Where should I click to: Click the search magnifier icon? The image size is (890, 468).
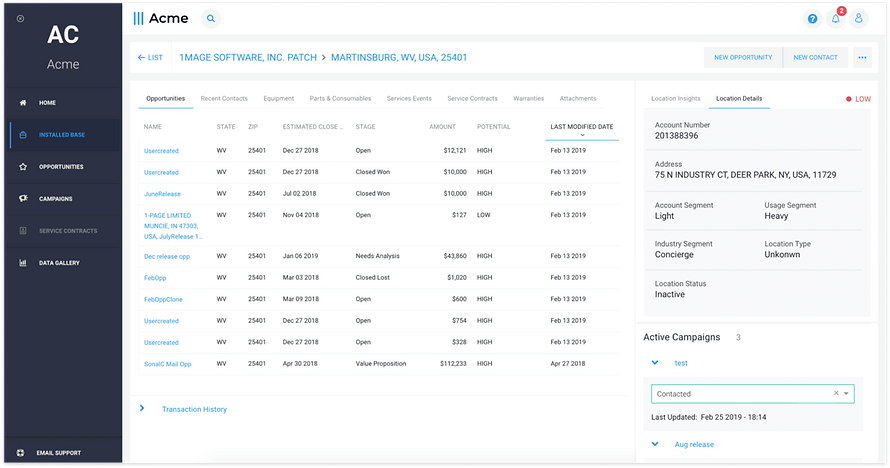tap(211, 19)
